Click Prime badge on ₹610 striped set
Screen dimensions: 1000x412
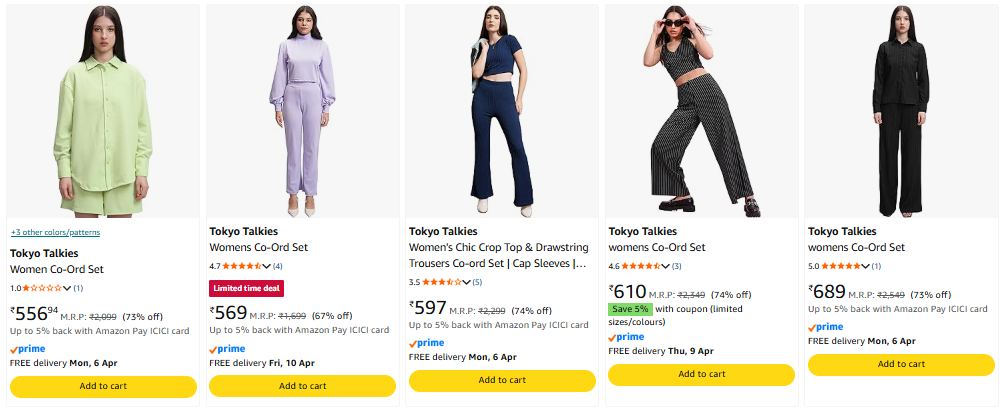pos(627,337)
